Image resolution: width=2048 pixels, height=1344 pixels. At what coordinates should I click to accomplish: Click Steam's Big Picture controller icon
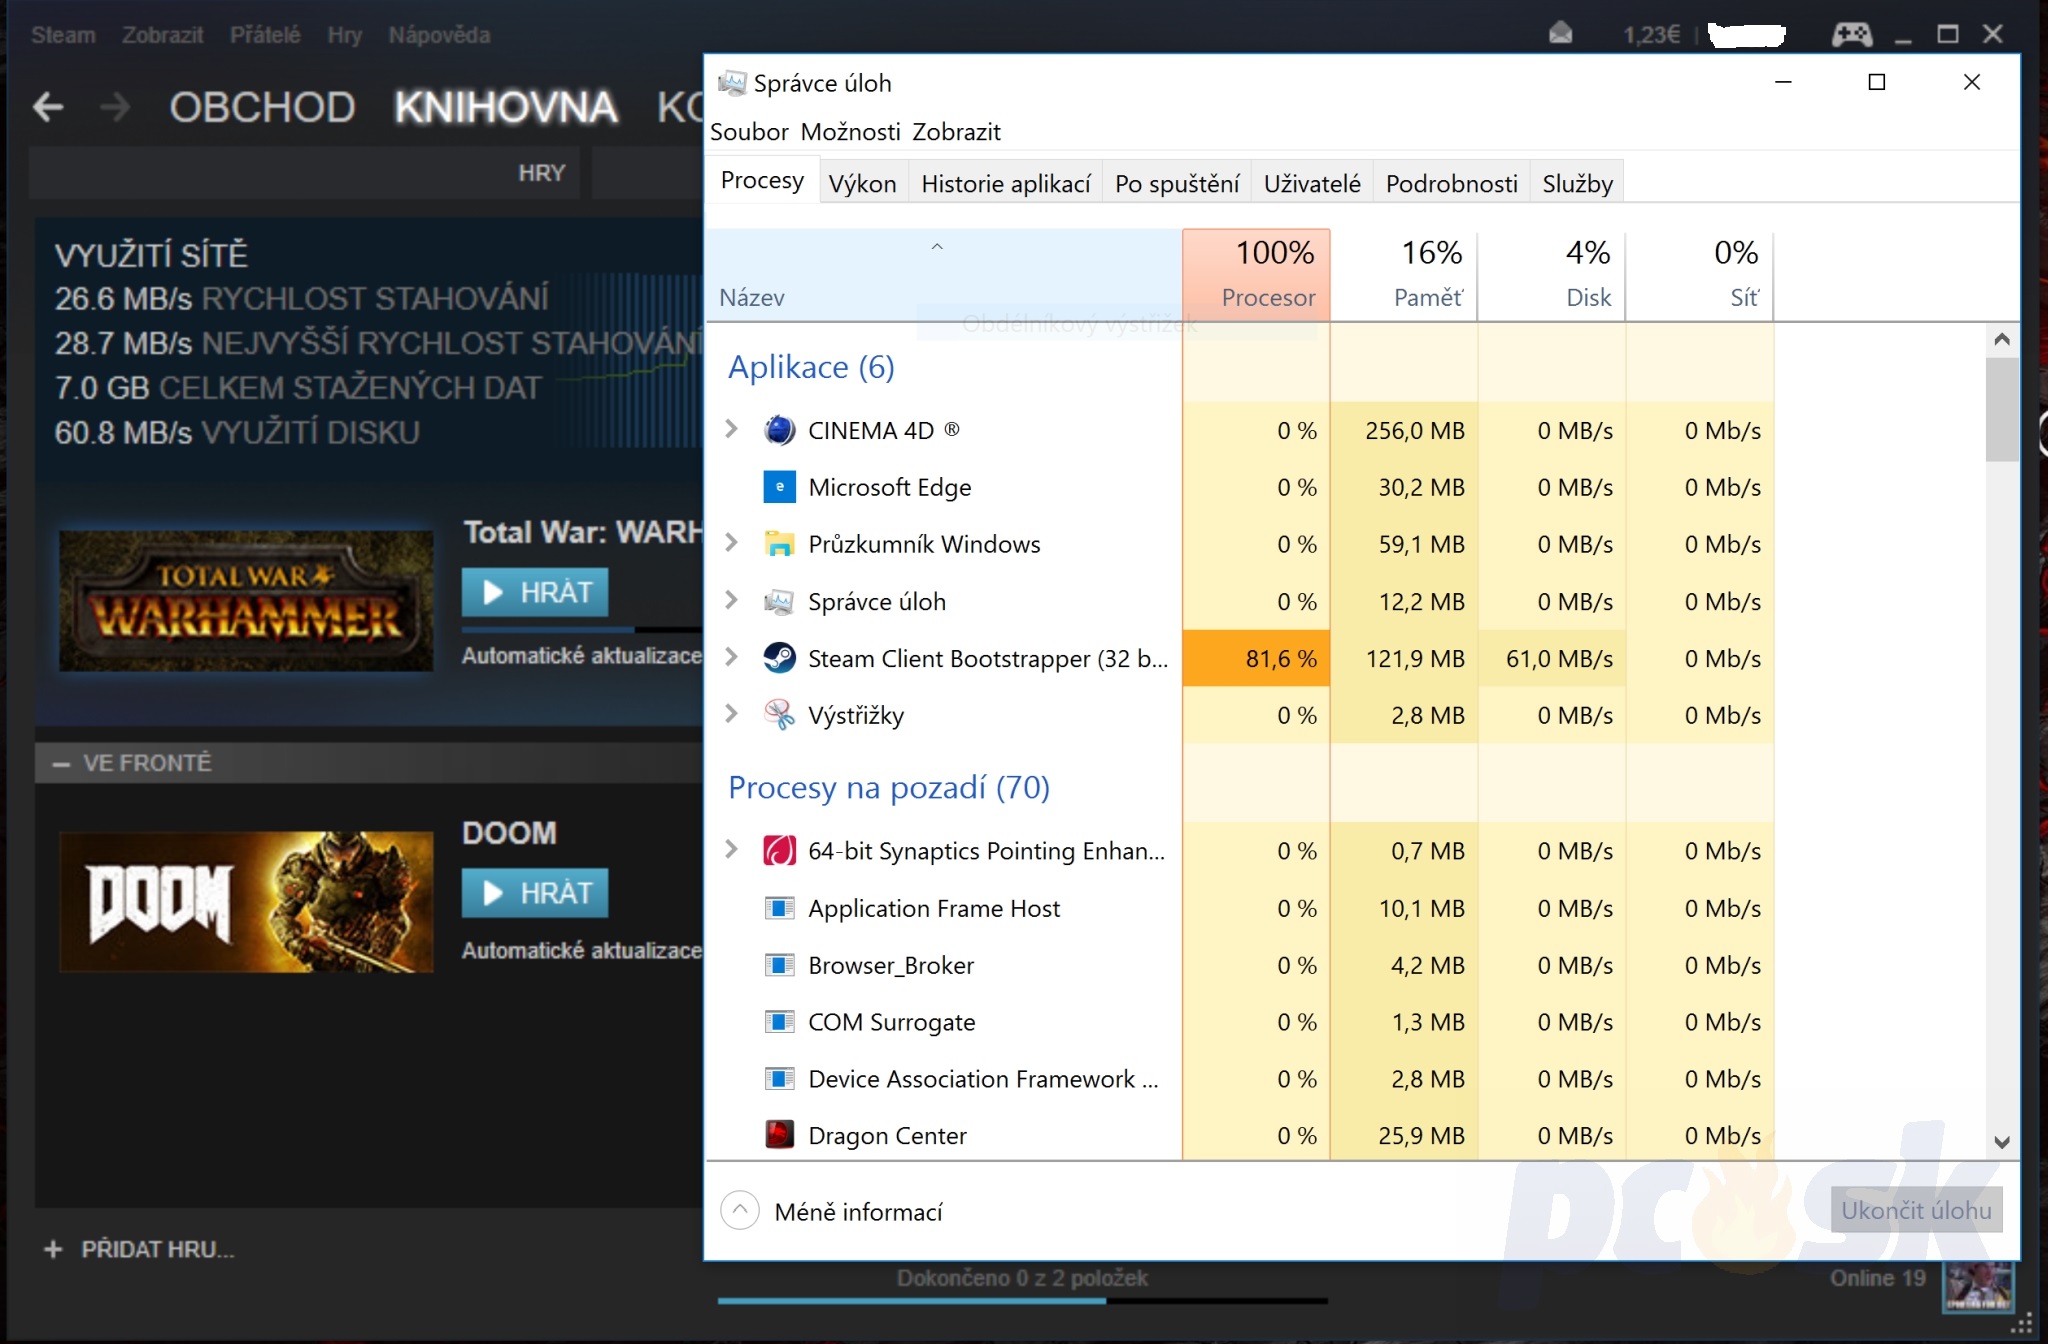[x=1852, y=35]
